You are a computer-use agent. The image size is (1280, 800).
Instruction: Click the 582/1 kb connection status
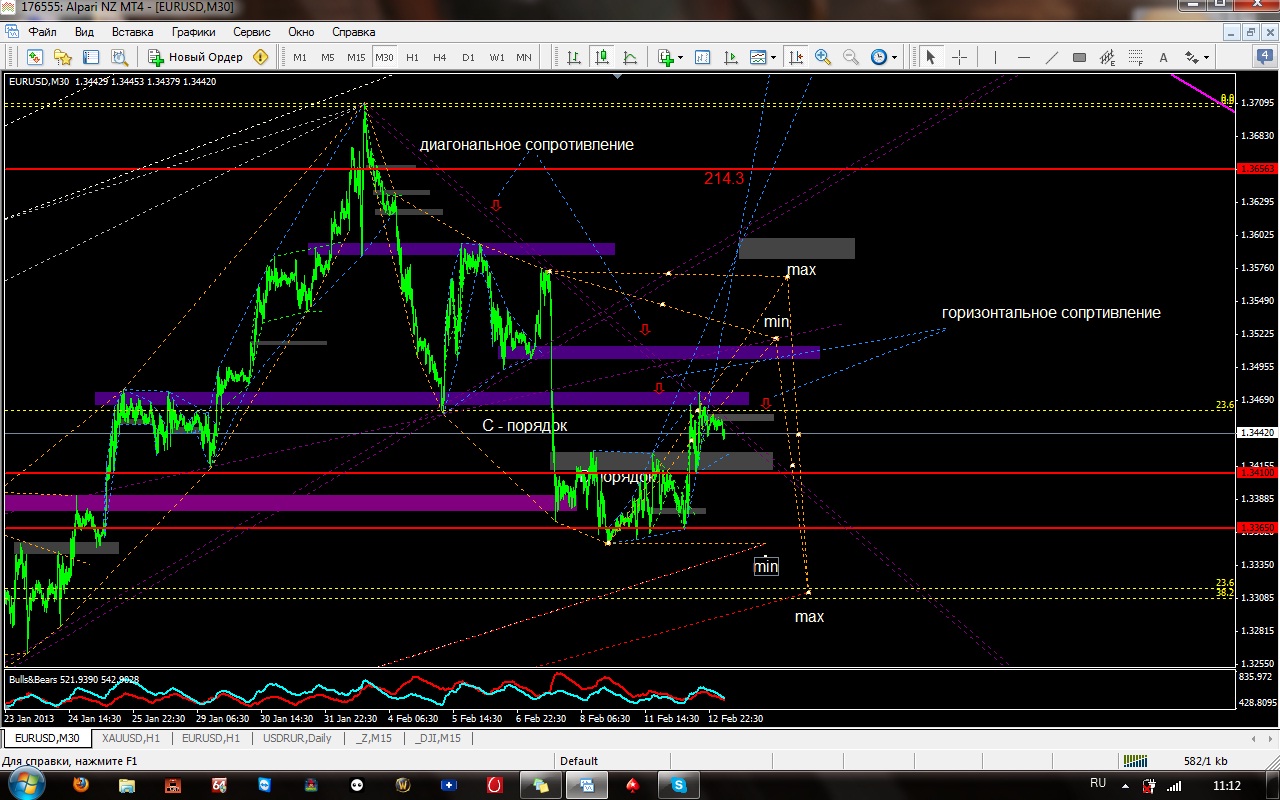(1204, 761)
